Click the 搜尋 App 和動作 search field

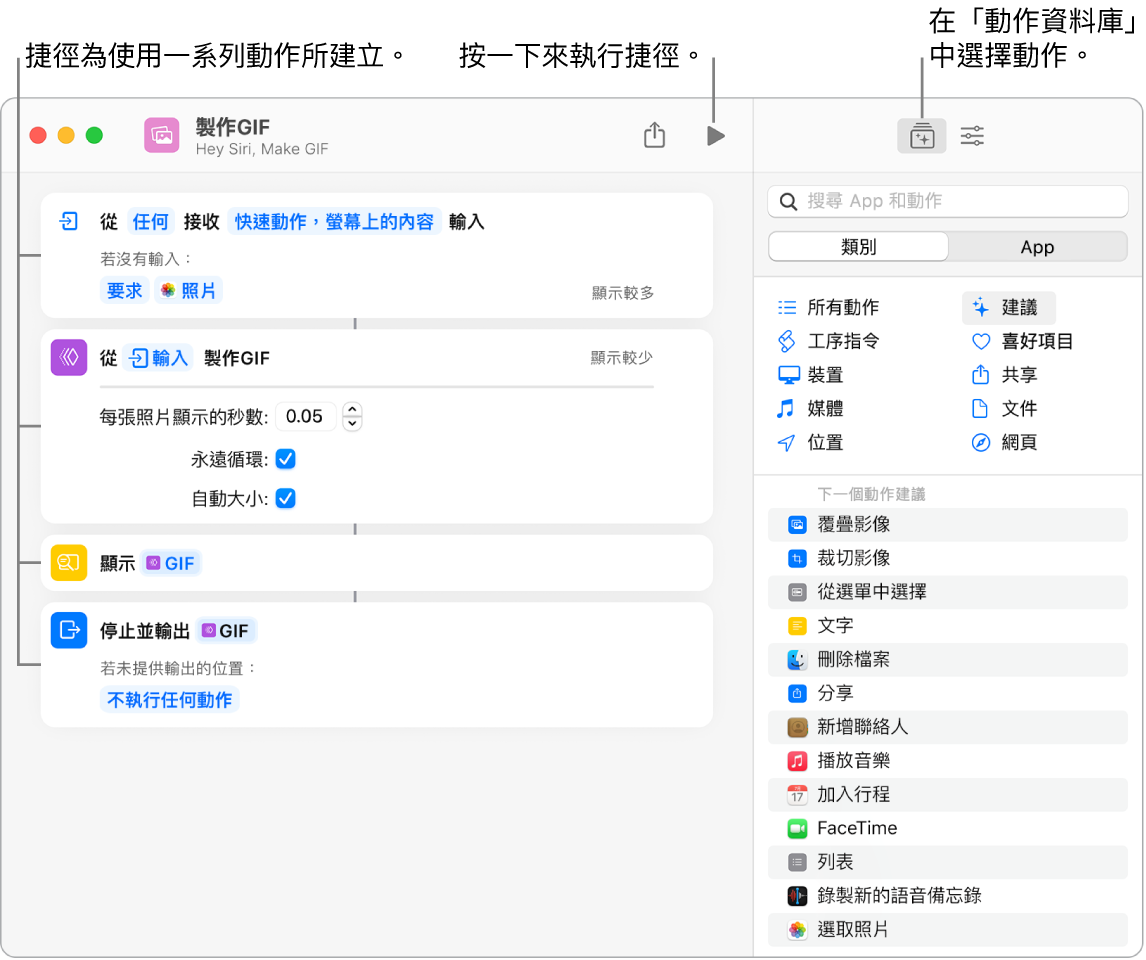[947, 201]
